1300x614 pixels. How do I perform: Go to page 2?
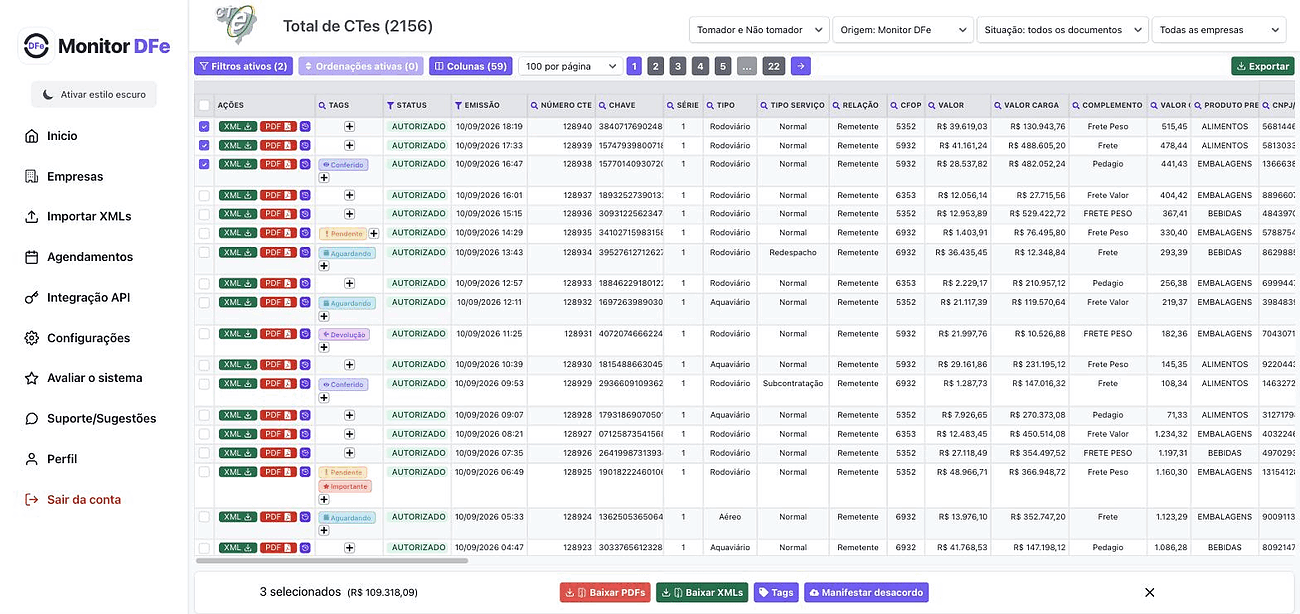[x=655, y=66]
